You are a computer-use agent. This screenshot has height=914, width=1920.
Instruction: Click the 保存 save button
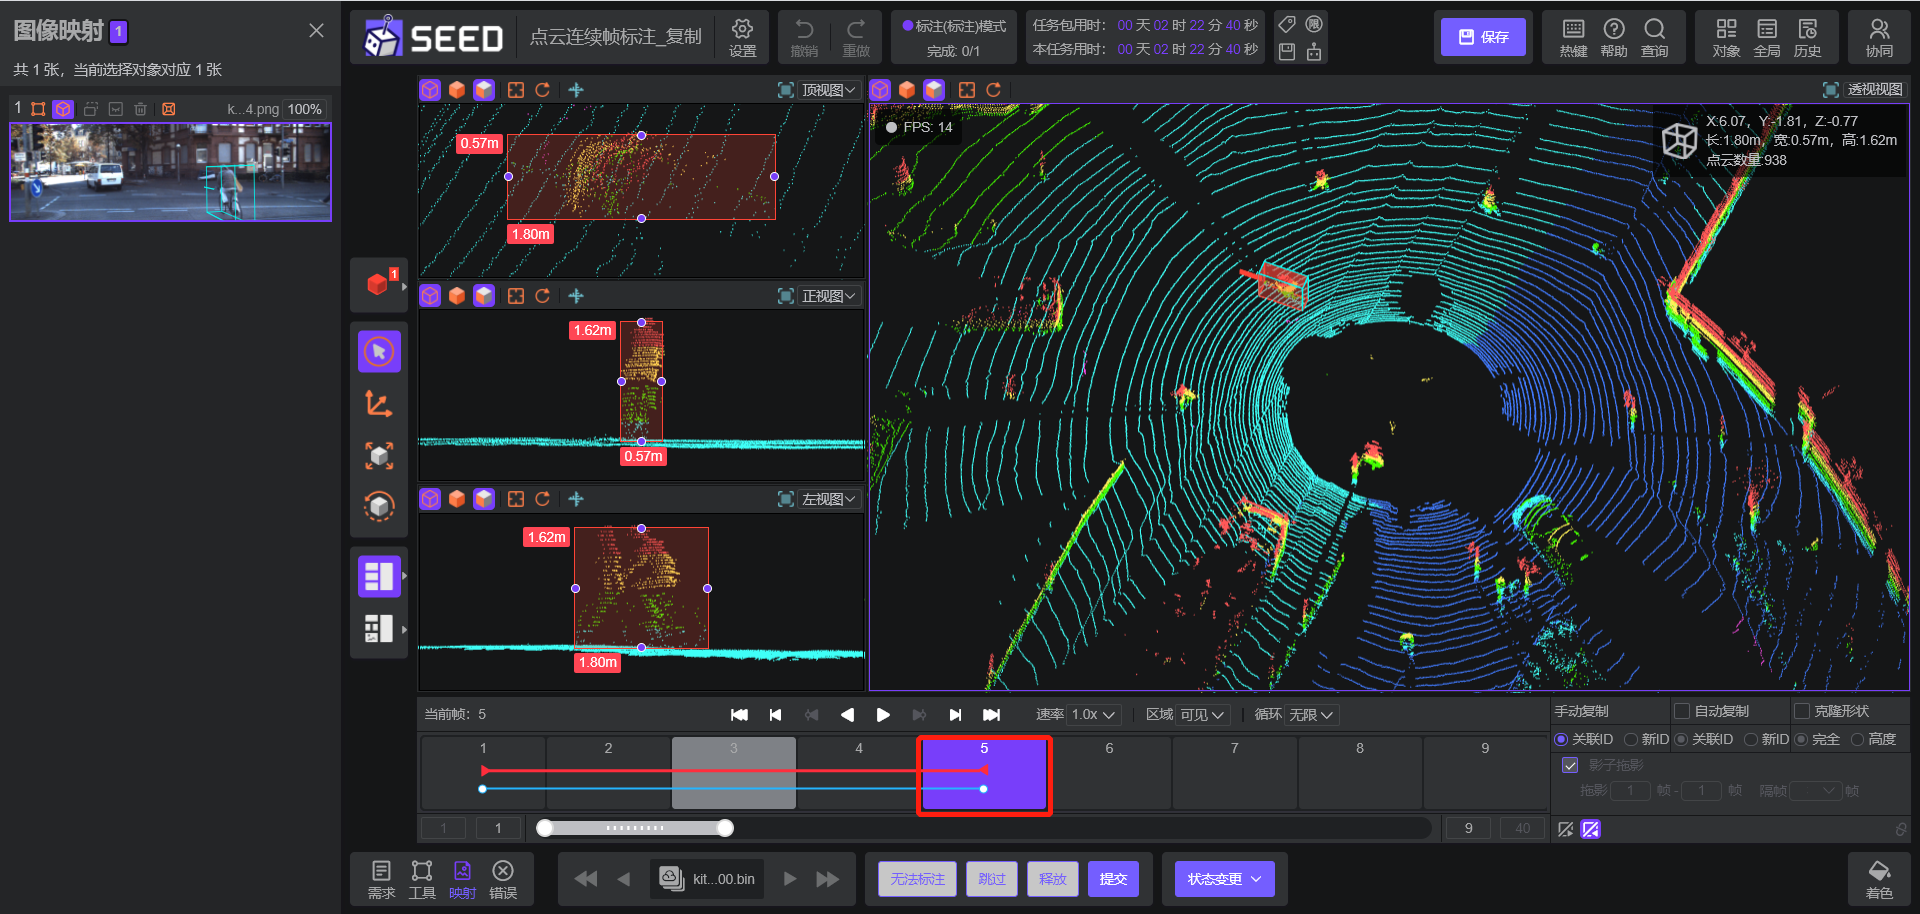(1483, 37)
